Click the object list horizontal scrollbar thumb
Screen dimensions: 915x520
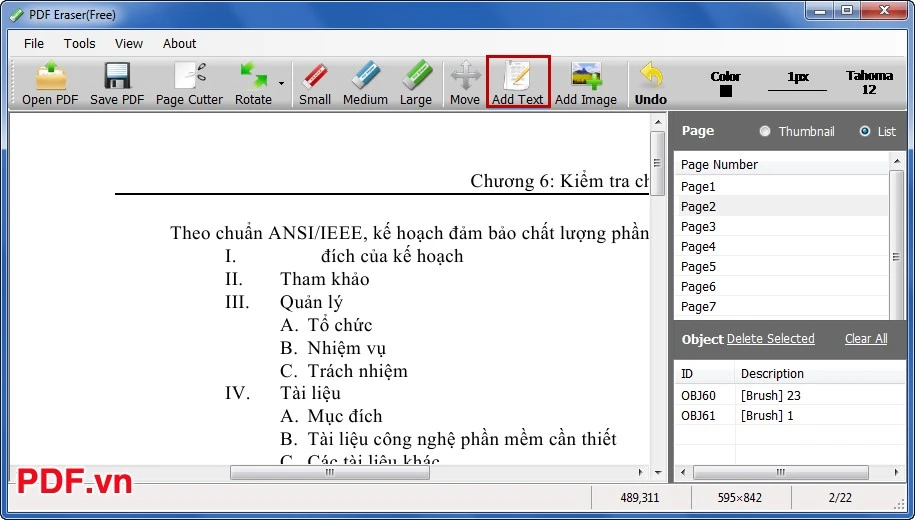point(781,472)
